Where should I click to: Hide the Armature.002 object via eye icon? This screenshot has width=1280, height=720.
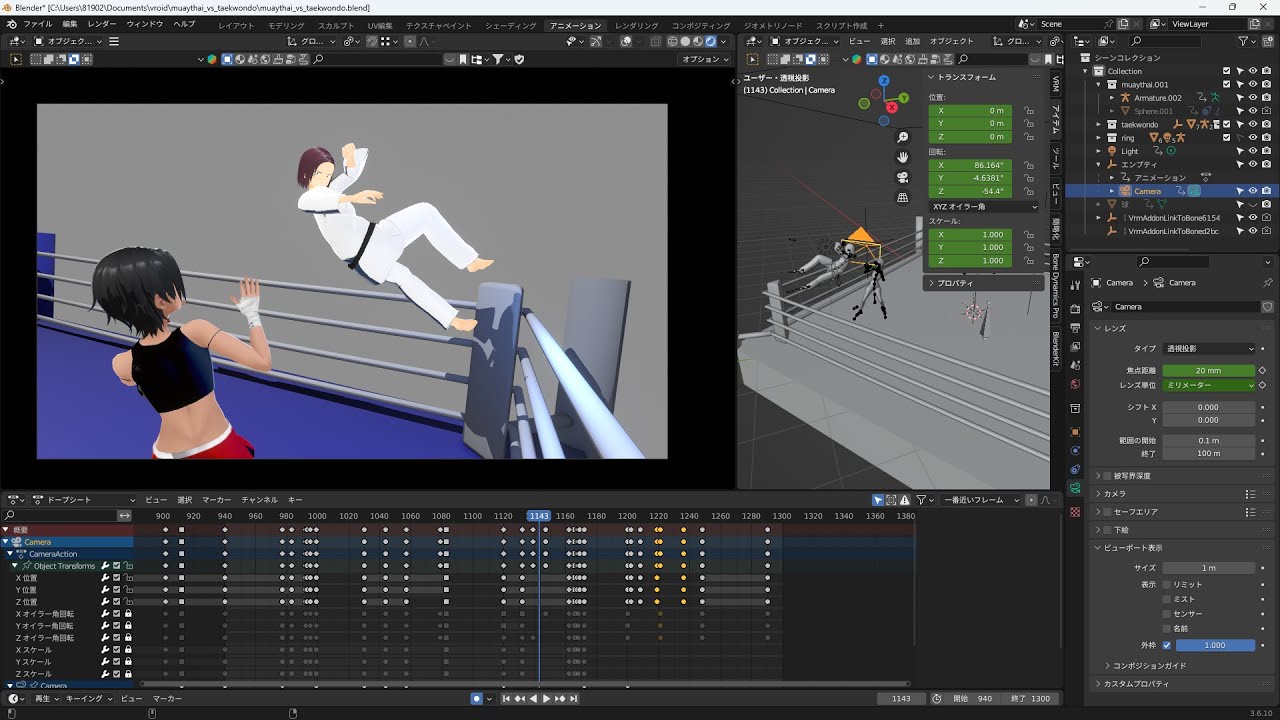point(1253,98)
